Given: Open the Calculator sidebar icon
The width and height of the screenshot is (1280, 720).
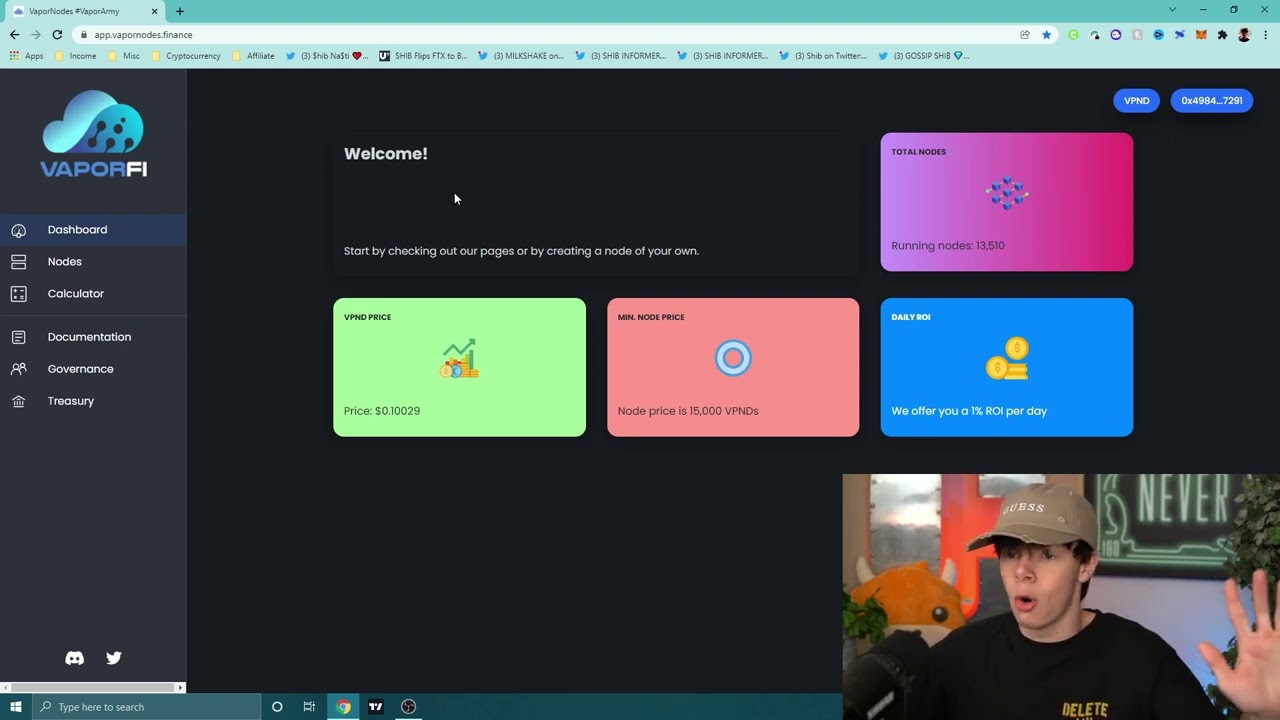Looking at the screenshot, I should (x=18, y=294).
